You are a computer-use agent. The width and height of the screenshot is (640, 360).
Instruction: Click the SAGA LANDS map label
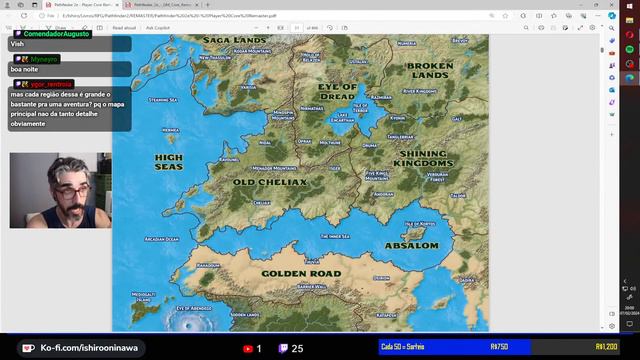234,40
